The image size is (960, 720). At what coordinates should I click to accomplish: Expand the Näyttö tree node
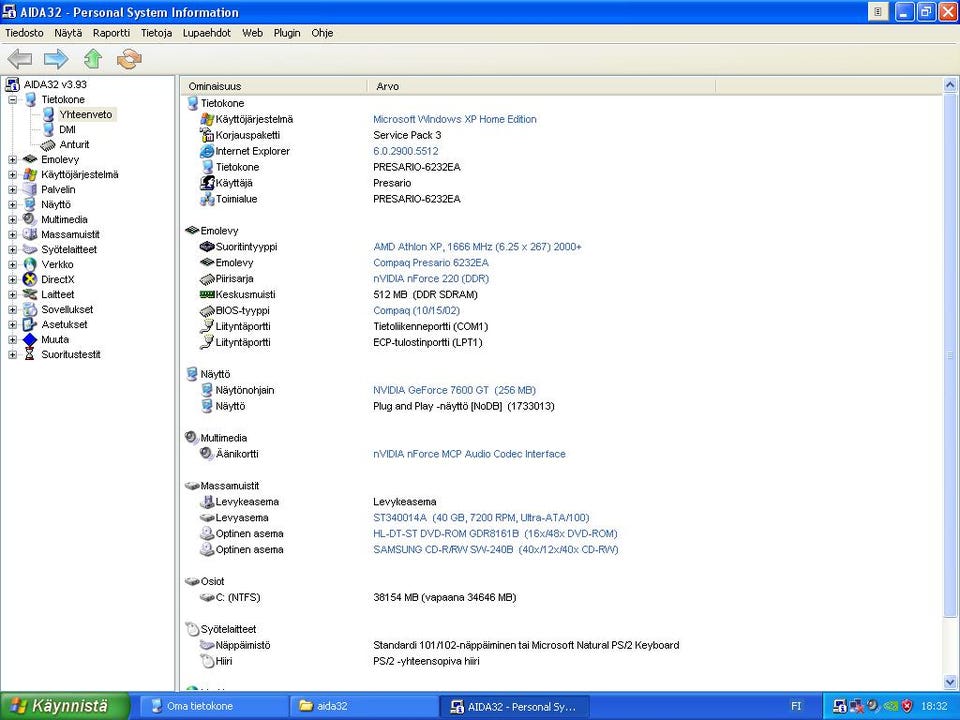click(12, 204)
